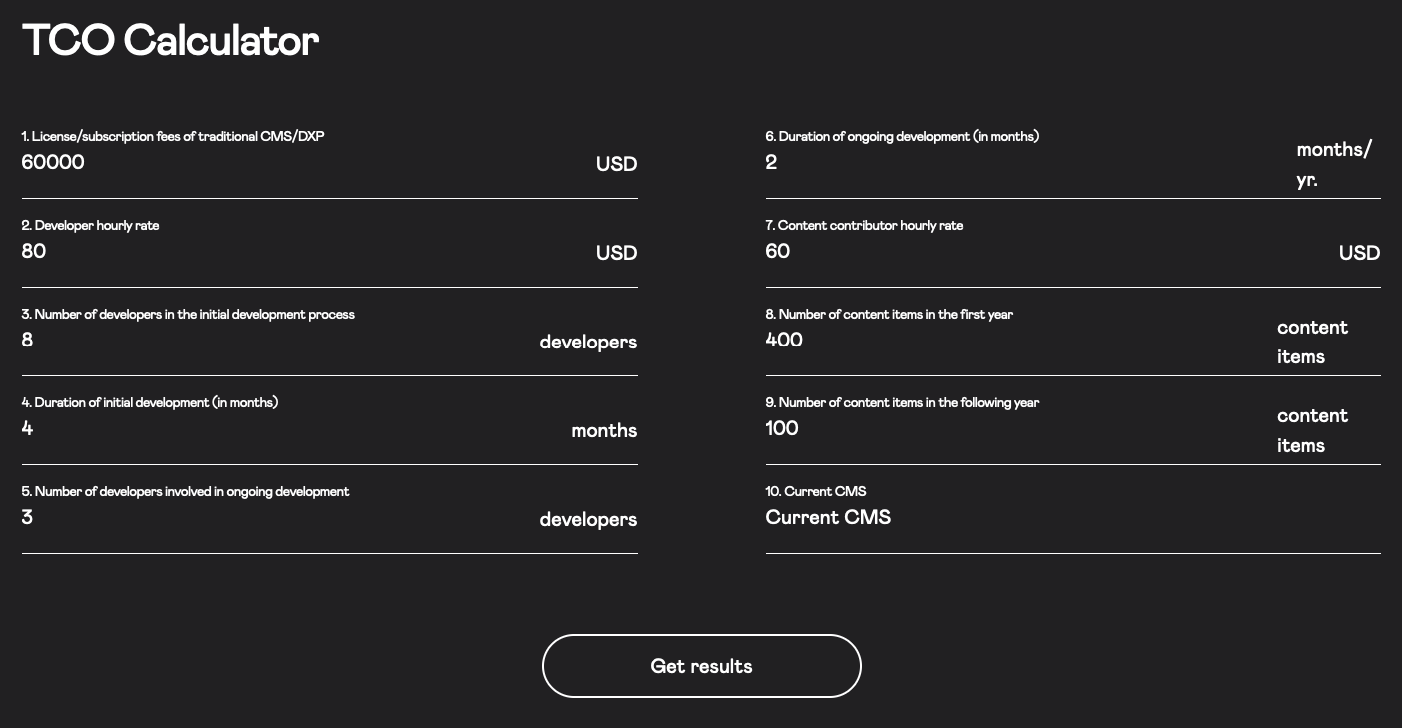Focus the ongoing development duration field showing 2

coord(1020,163)
